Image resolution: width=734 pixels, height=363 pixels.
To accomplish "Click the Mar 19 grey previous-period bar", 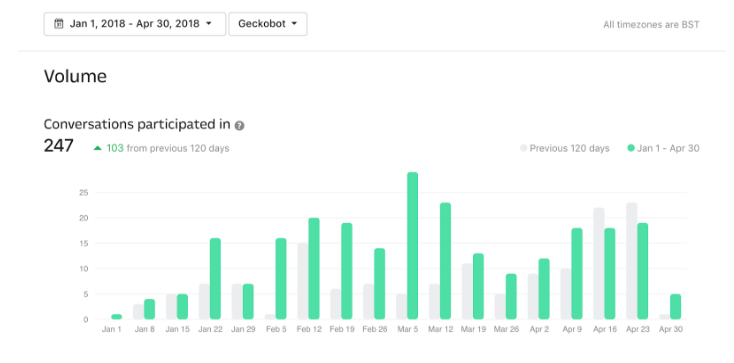I will click(x=467, y=291).
